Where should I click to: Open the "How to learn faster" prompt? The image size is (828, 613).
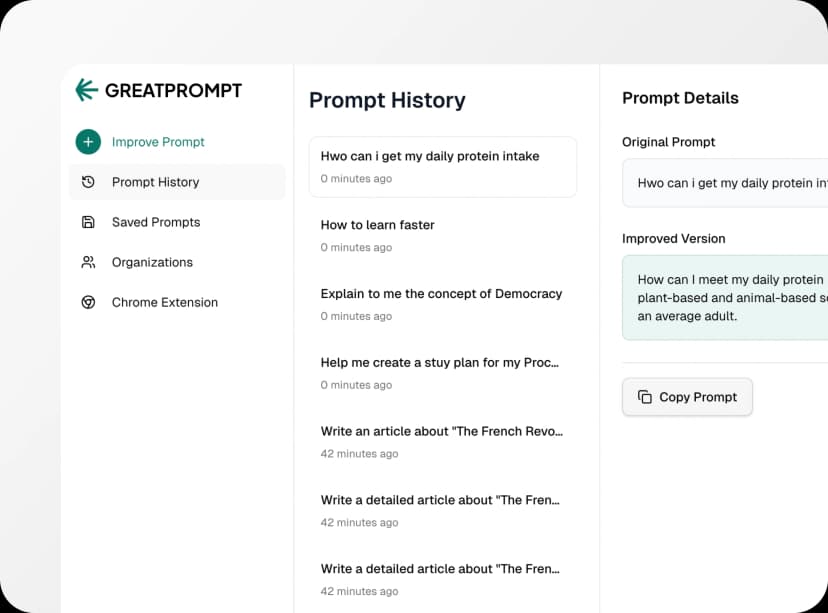coord(442,235)
